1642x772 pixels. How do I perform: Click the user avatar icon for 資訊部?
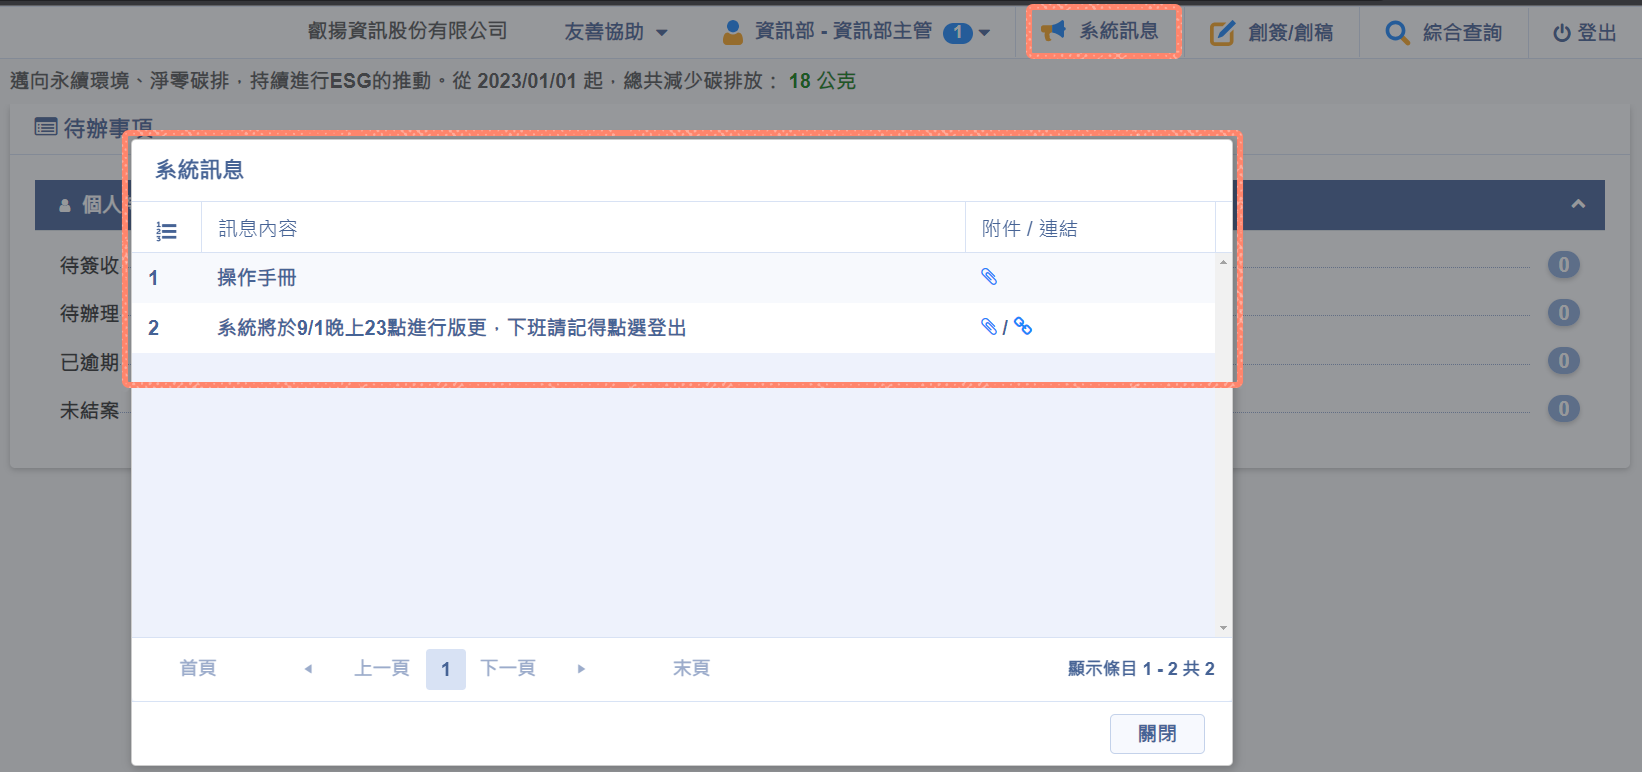pyautogui.click(x=733, y=32)
